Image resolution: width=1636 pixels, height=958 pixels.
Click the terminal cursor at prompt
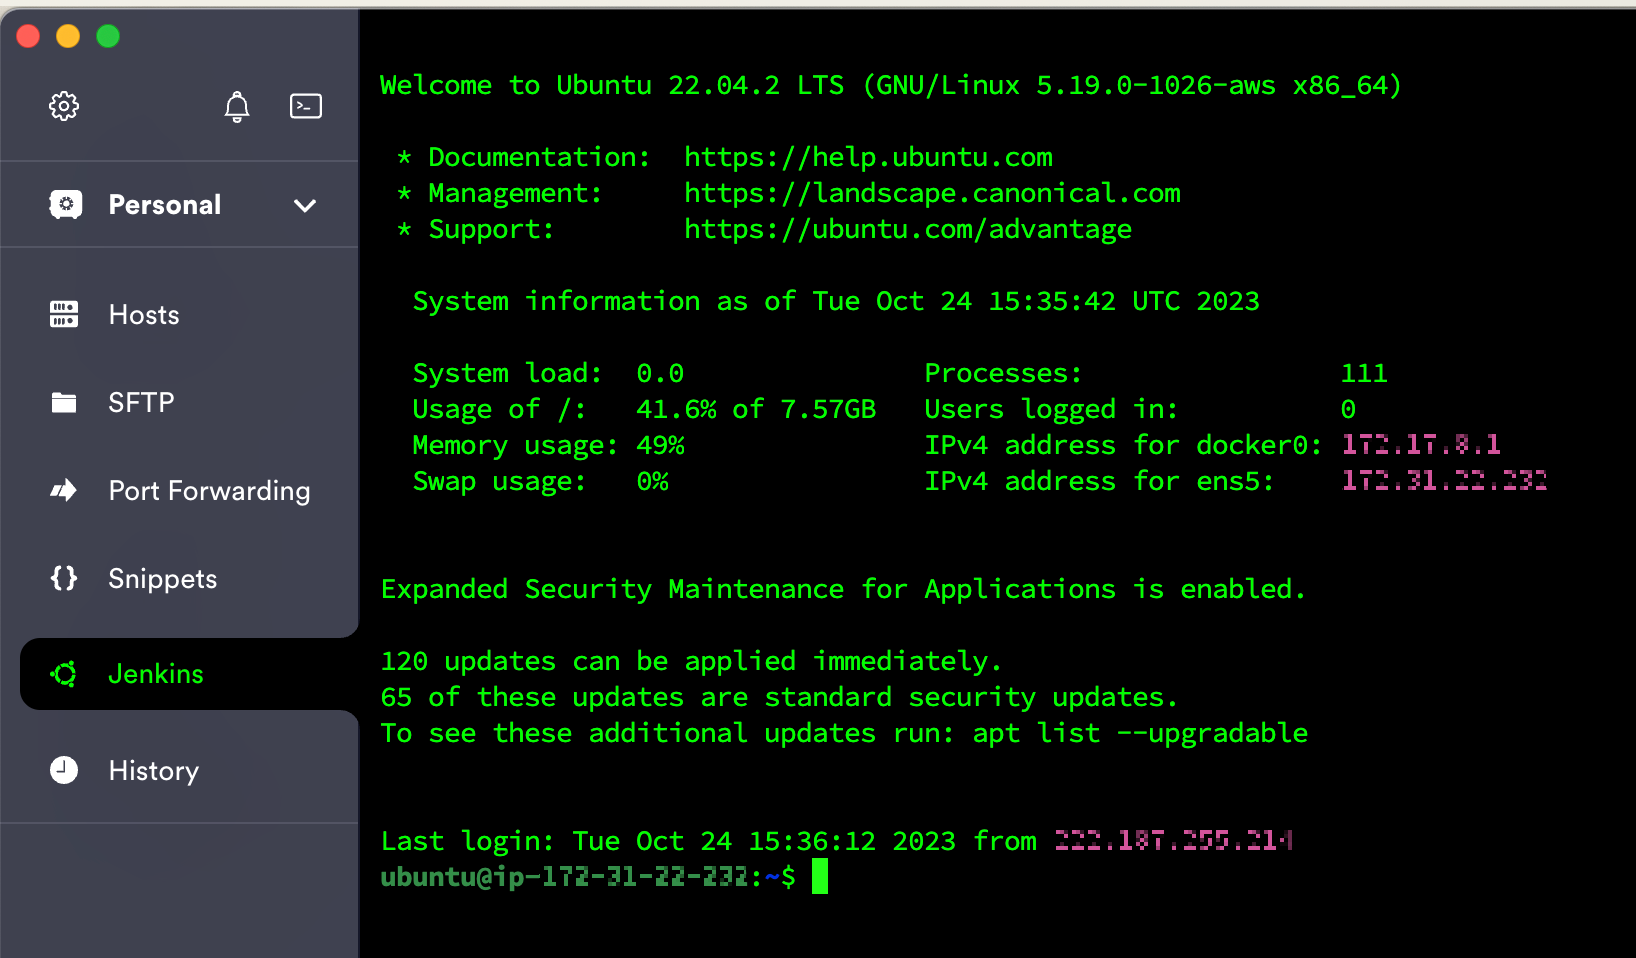[x=820, y=876]
